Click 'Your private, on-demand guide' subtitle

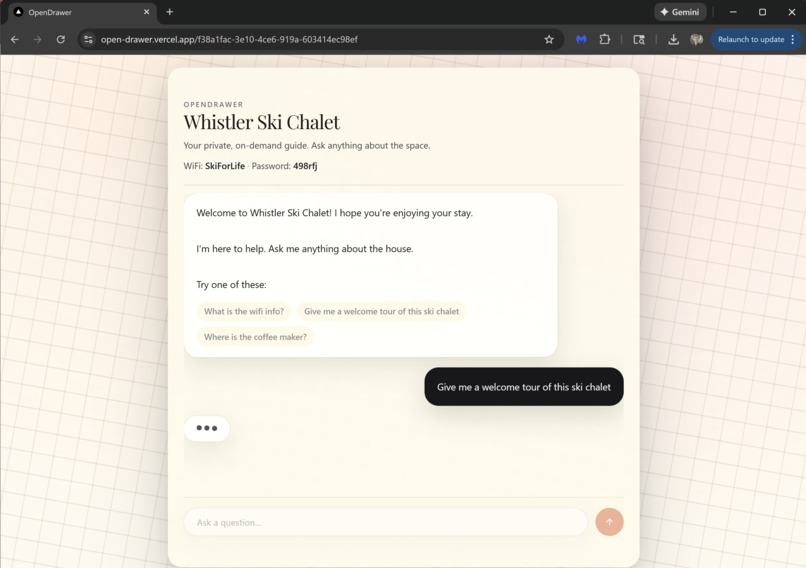pyautogui.click(x=307, y=145)
